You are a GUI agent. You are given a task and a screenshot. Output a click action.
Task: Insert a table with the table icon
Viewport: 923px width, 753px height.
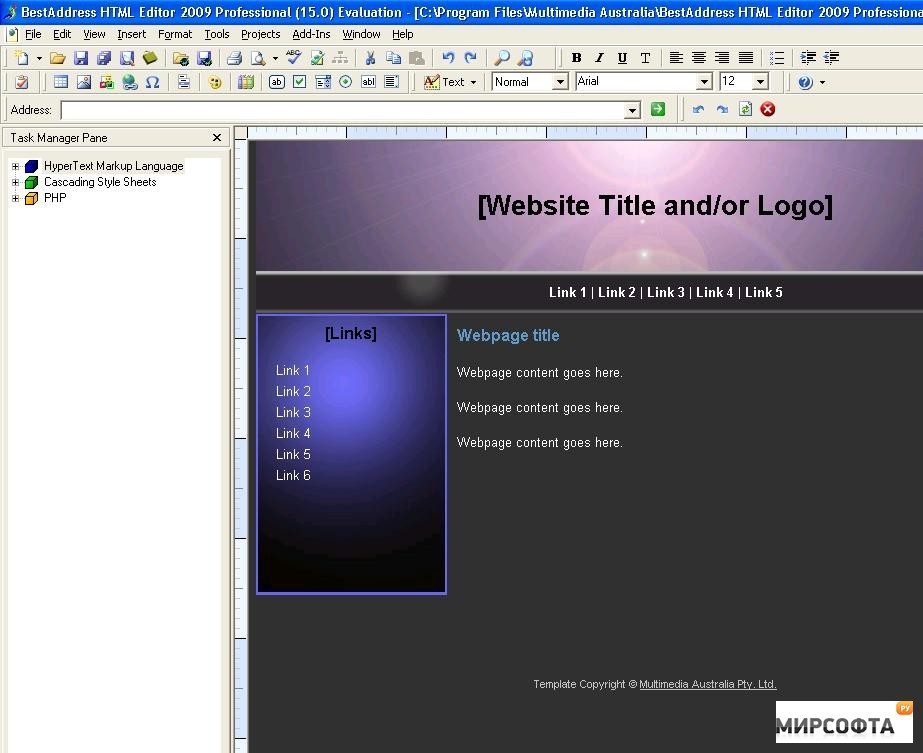coord(61,82)
